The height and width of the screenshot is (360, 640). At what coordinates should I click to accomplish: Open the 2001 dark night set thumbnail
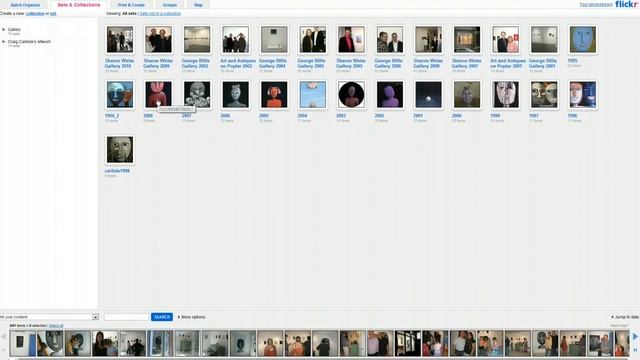click(x=428, y=95)
